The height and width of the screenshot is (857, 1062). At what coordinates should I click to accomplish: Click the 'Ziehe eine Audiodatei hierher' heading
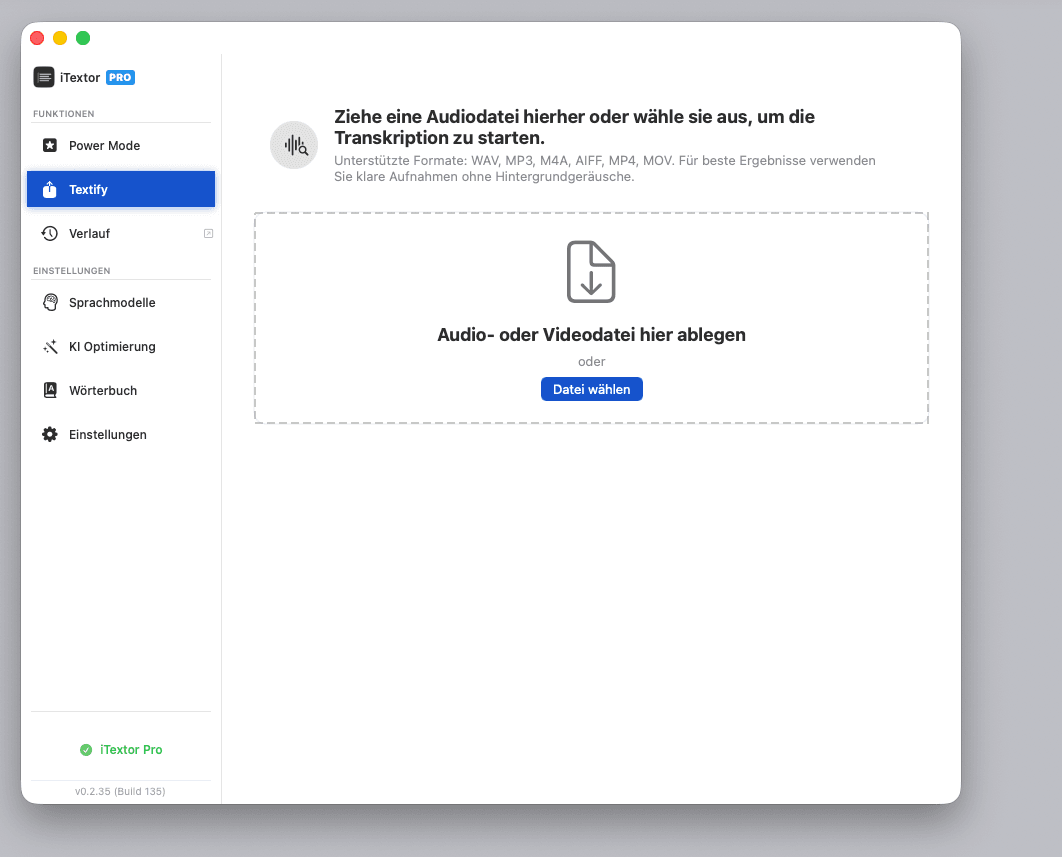574,127
